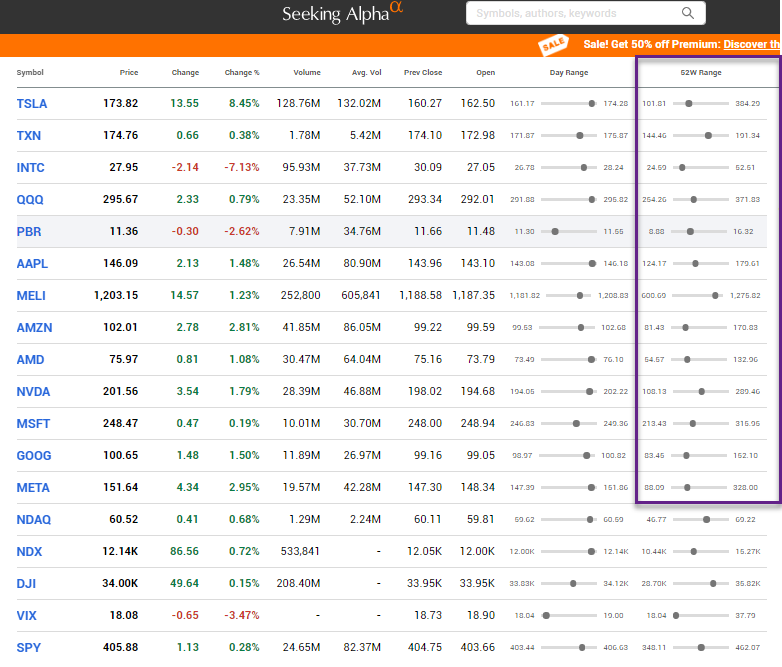The height and width of the screenshot is (667, 782).
Task: Click MELI price 1,203.15
Action: tap(116, 295)
